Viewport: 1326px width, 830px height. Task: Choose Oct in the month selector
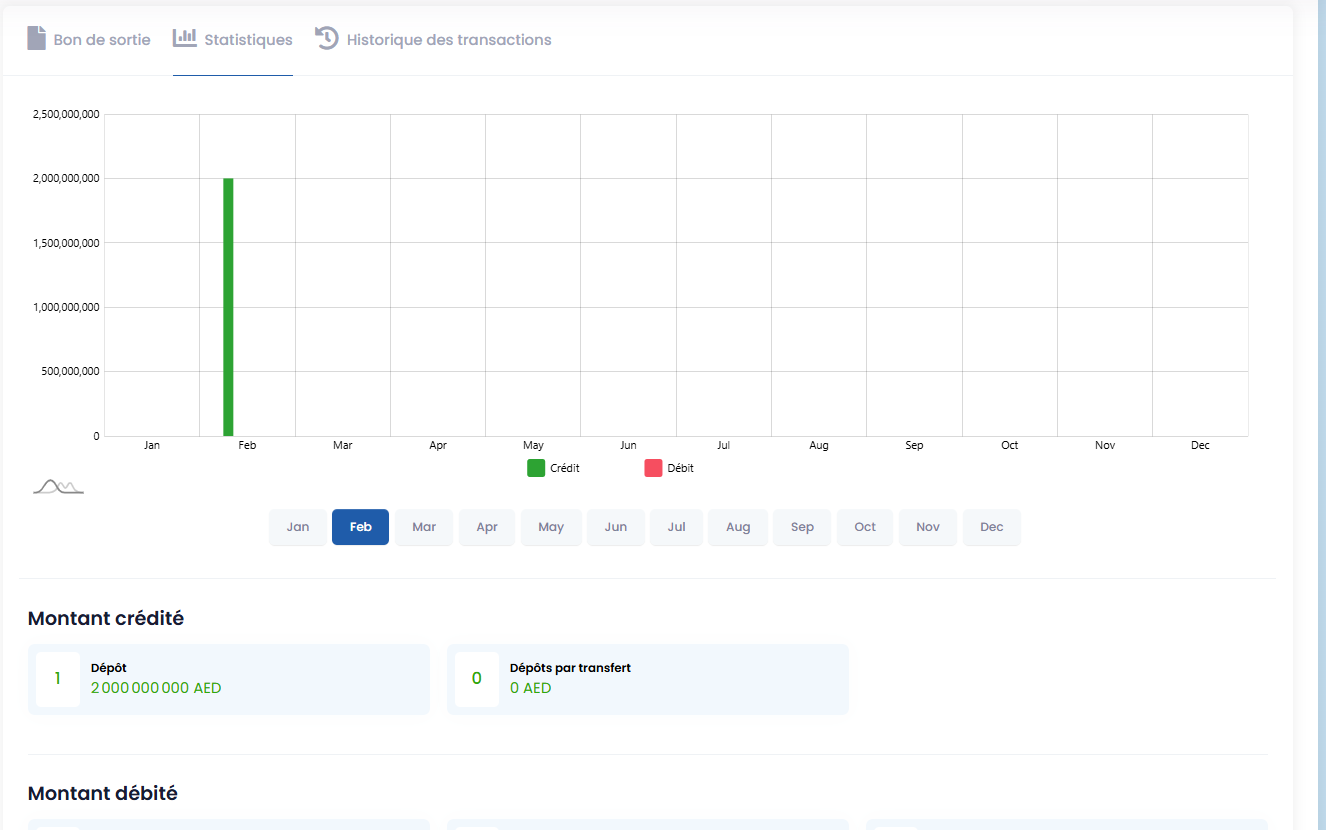[865, 527]
